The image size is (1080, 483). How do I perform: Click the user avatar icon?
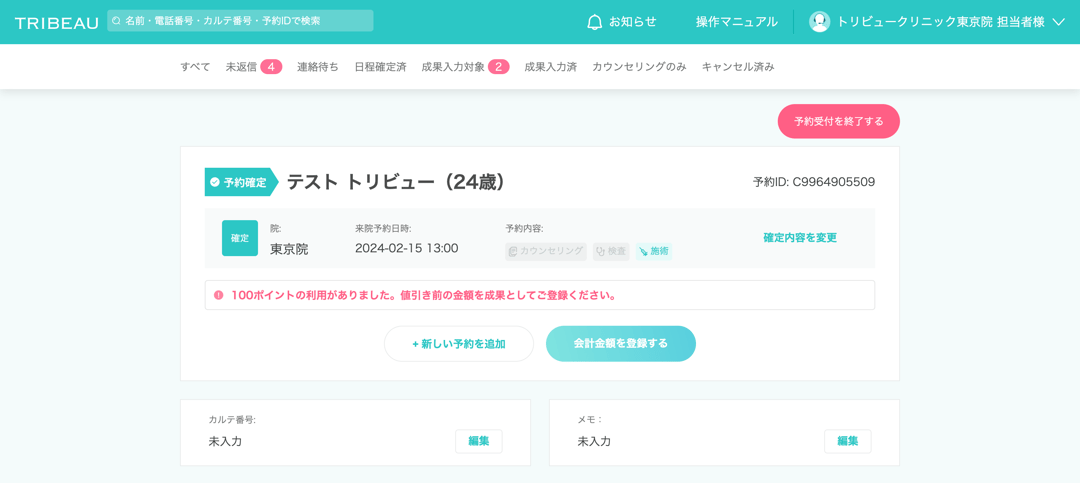[x=819, y=22]
